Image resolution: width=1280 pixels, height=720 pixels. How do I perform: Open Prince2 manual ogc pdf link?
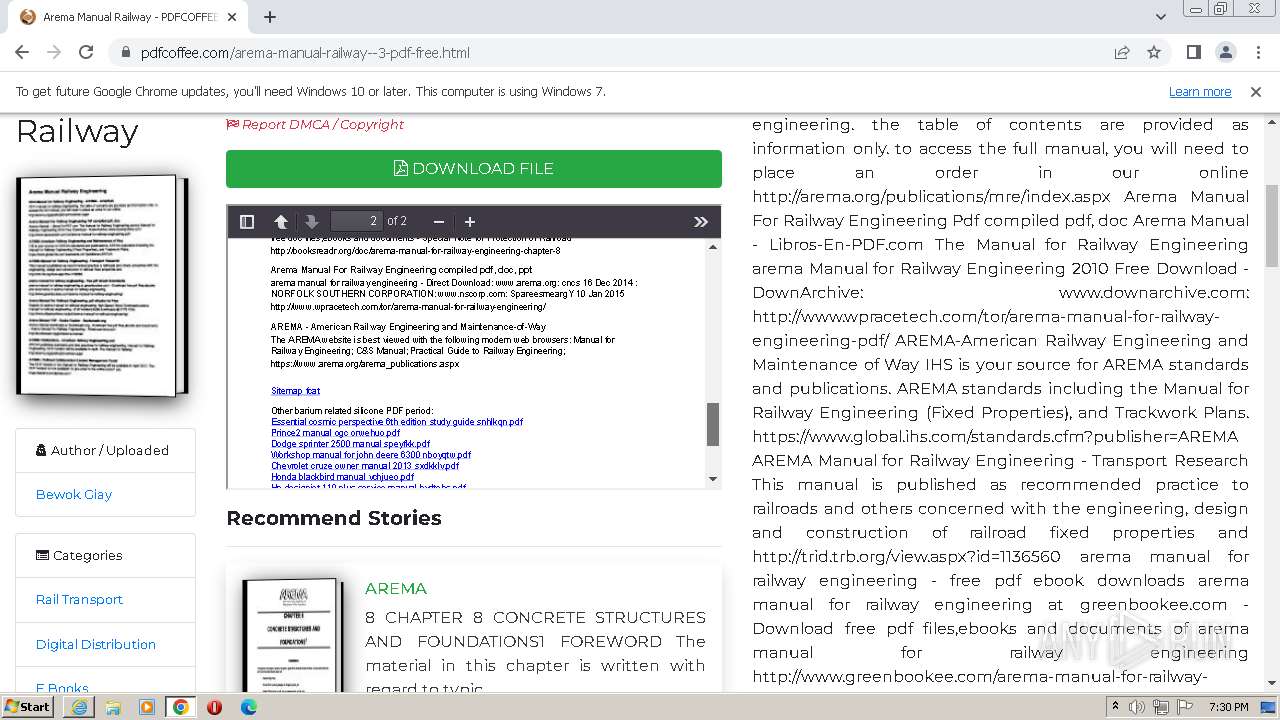pos(335,433)
